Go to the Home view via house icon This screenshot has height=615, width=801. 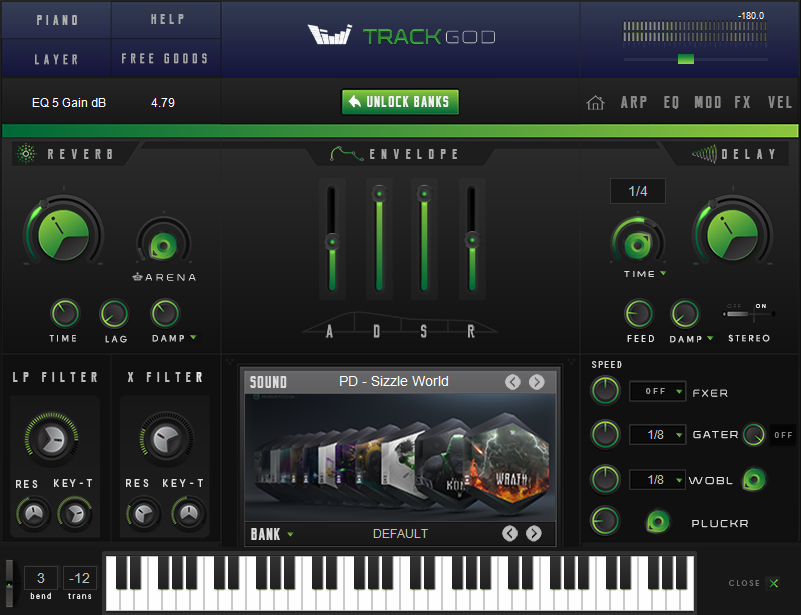coord(595,103)
